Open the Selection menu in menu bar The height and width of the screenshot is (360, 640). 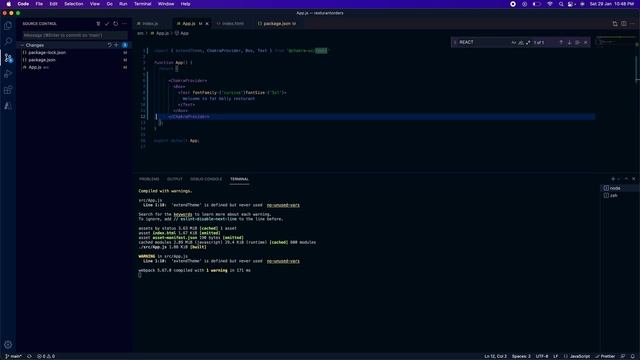(73, 4)
